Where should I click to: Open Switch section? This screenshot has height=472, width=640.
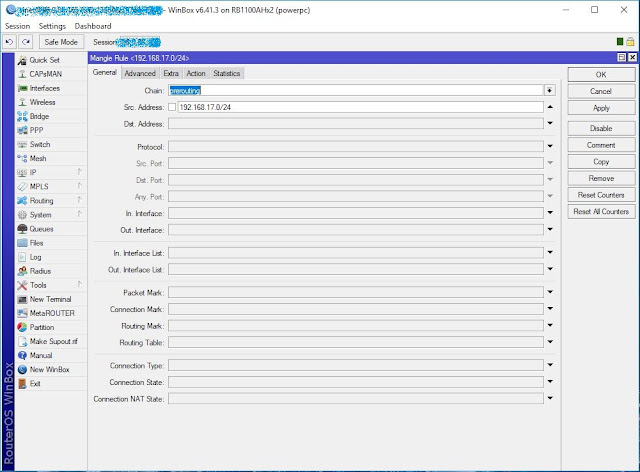(x=51, y=145)
